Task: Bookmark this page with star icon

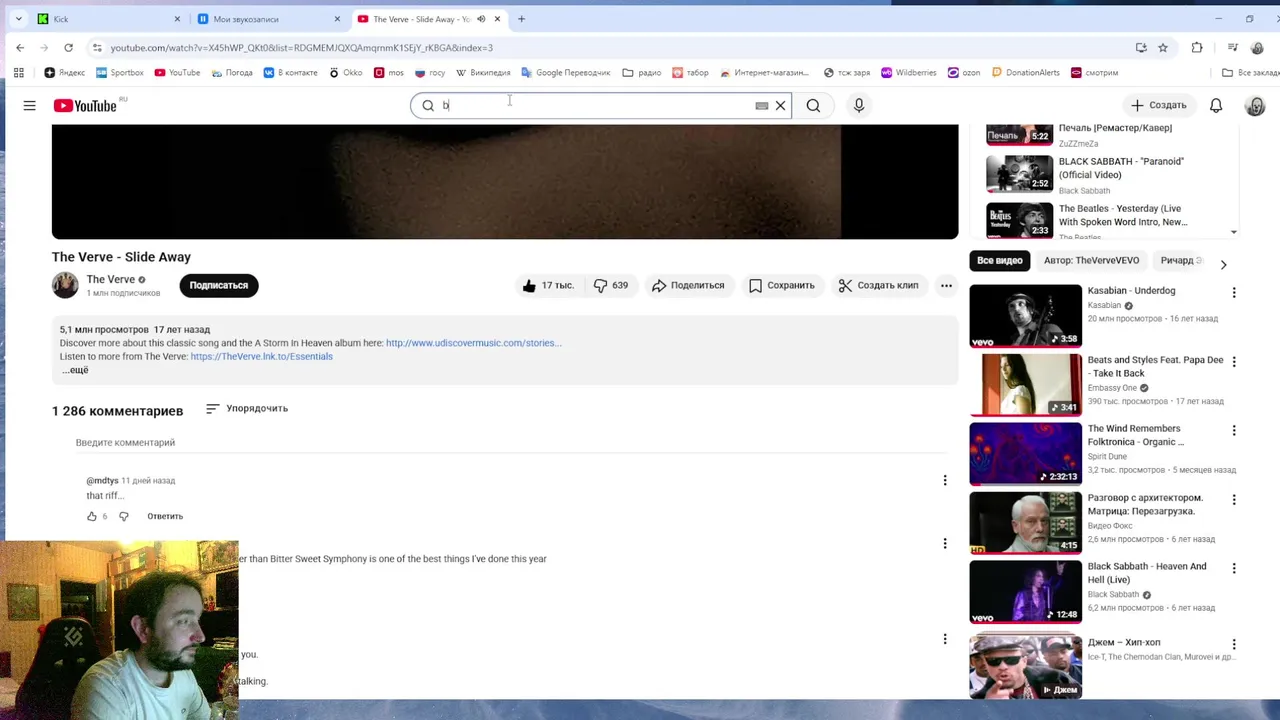Action: click(1163, 47)
